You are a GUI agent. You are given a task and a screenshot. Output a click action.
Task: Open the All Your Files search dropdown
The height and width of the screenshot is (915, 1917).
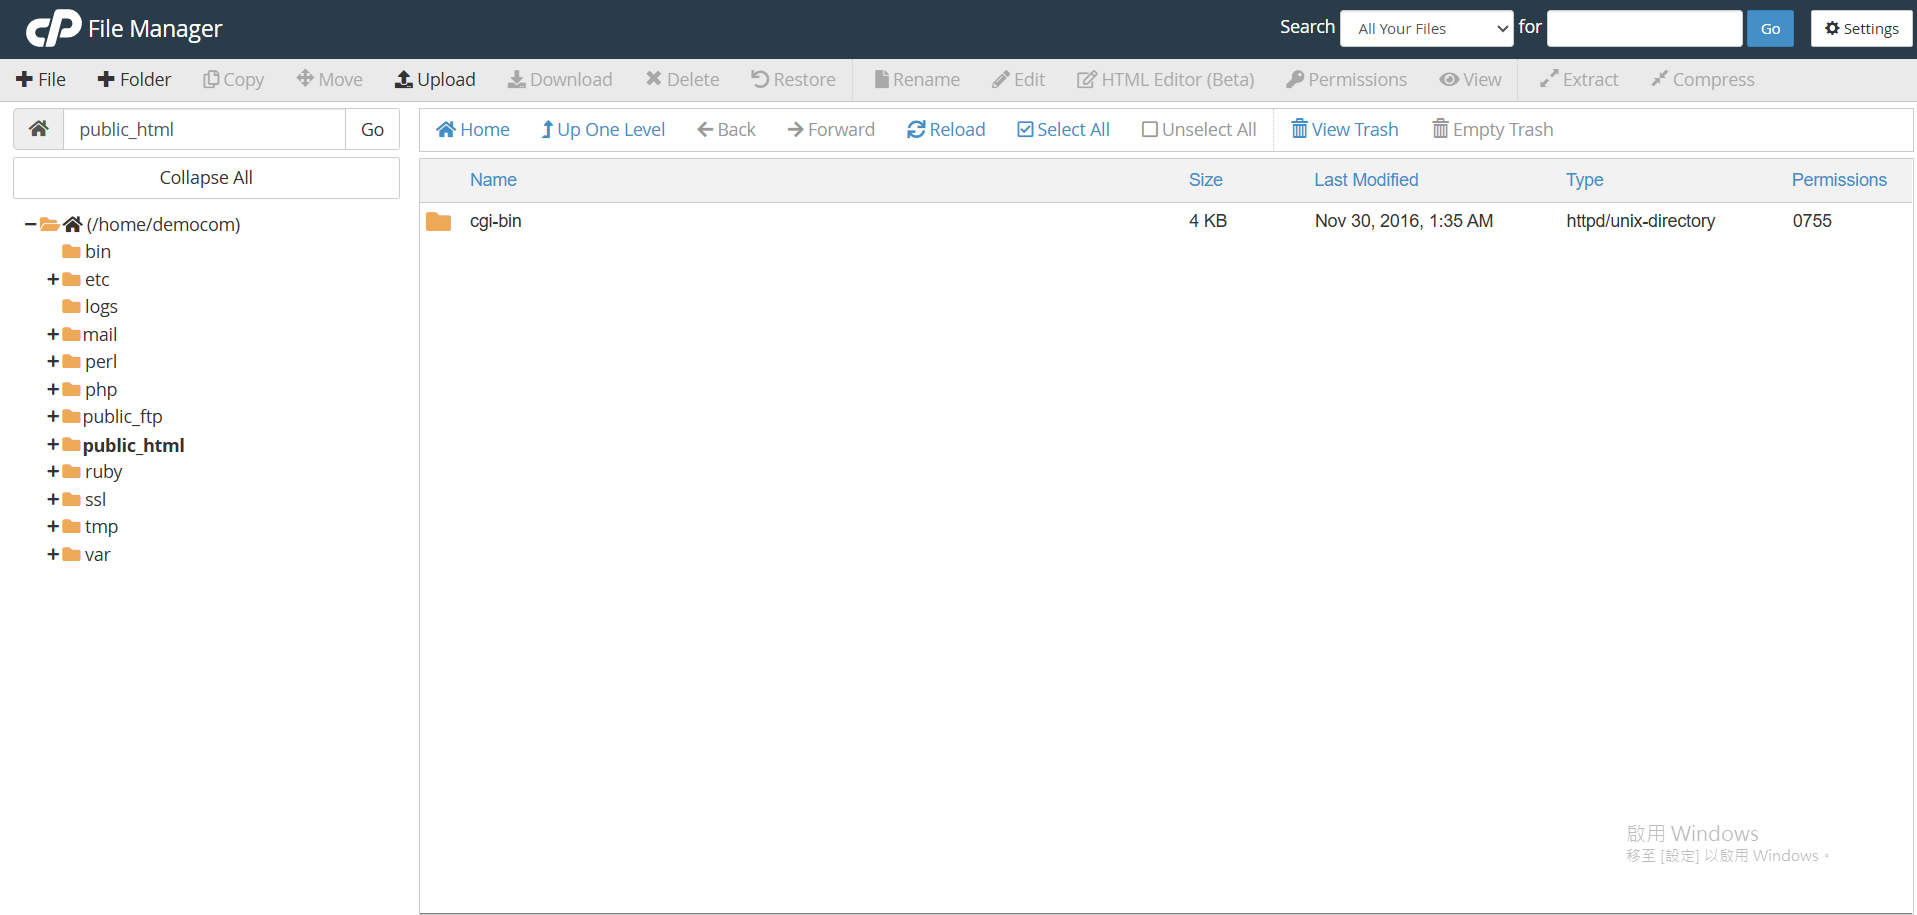tap(1427, 29)
